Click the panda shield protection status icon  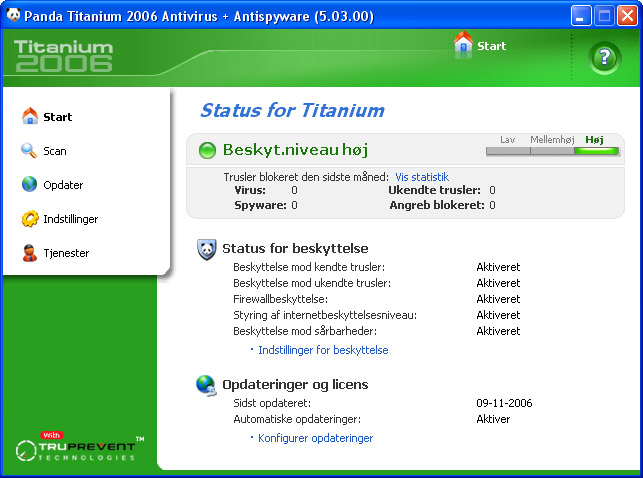(206, 249)
